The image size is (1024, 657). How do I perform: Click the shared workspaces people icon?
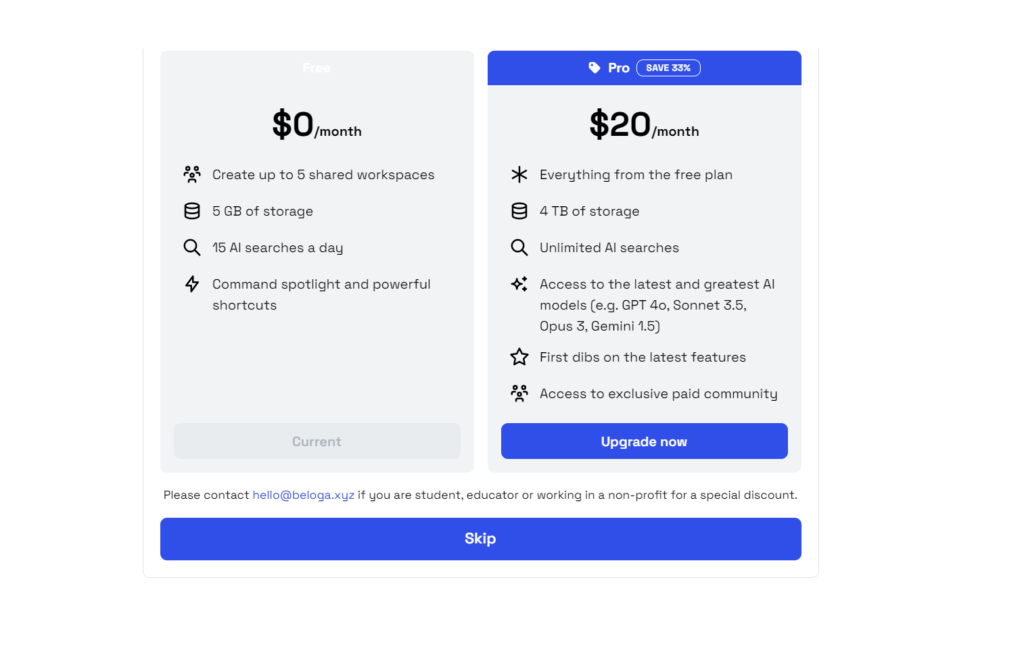click(x=192, y=174)
